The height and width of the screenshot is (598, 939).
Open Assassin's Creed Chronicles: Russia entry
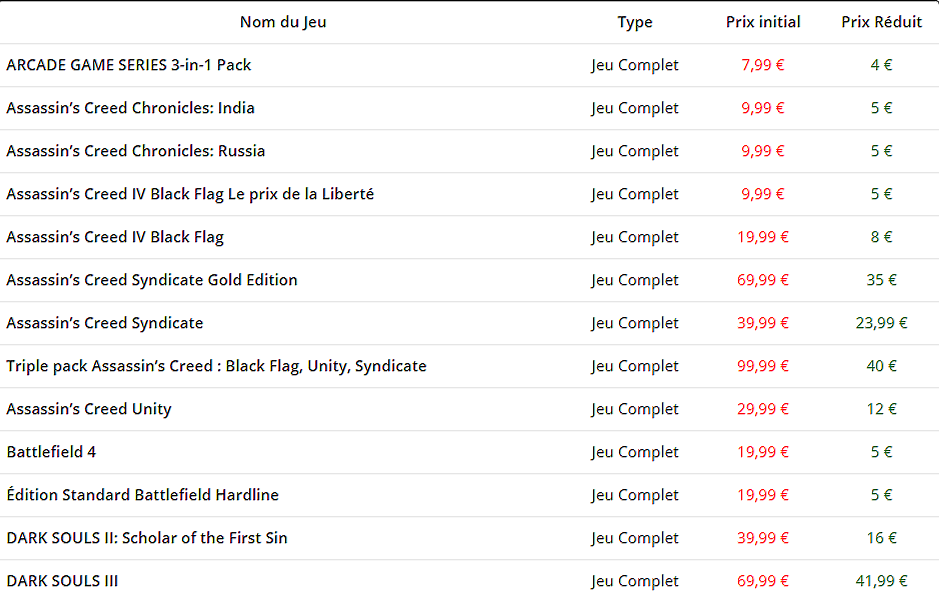point(135,151)
